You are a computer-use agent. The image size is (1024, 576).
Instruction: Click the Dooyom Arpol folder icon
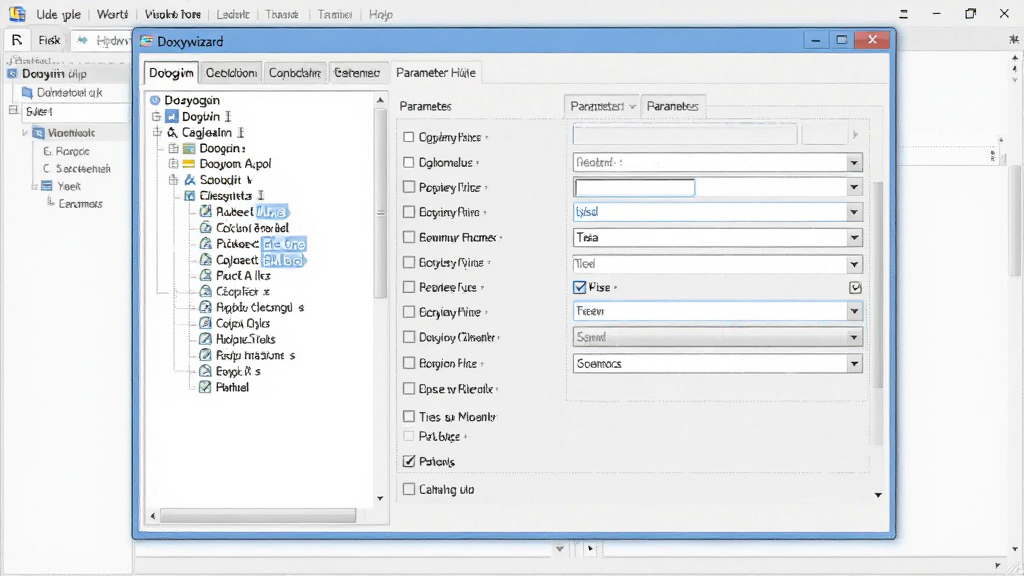189,164
